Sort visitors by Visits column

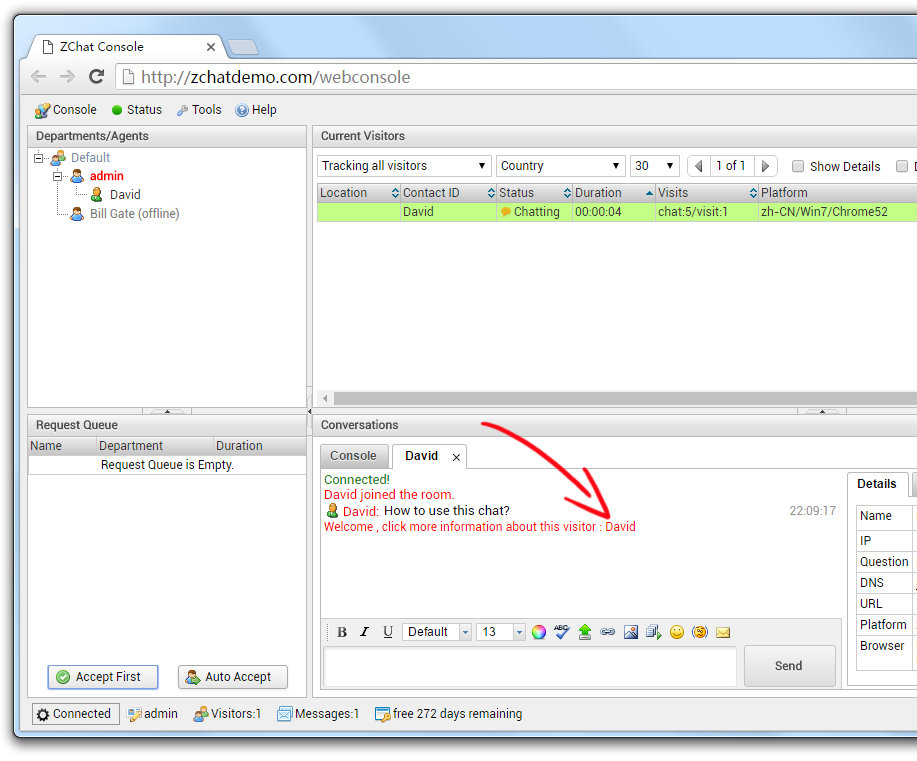[x=707, y=192]
